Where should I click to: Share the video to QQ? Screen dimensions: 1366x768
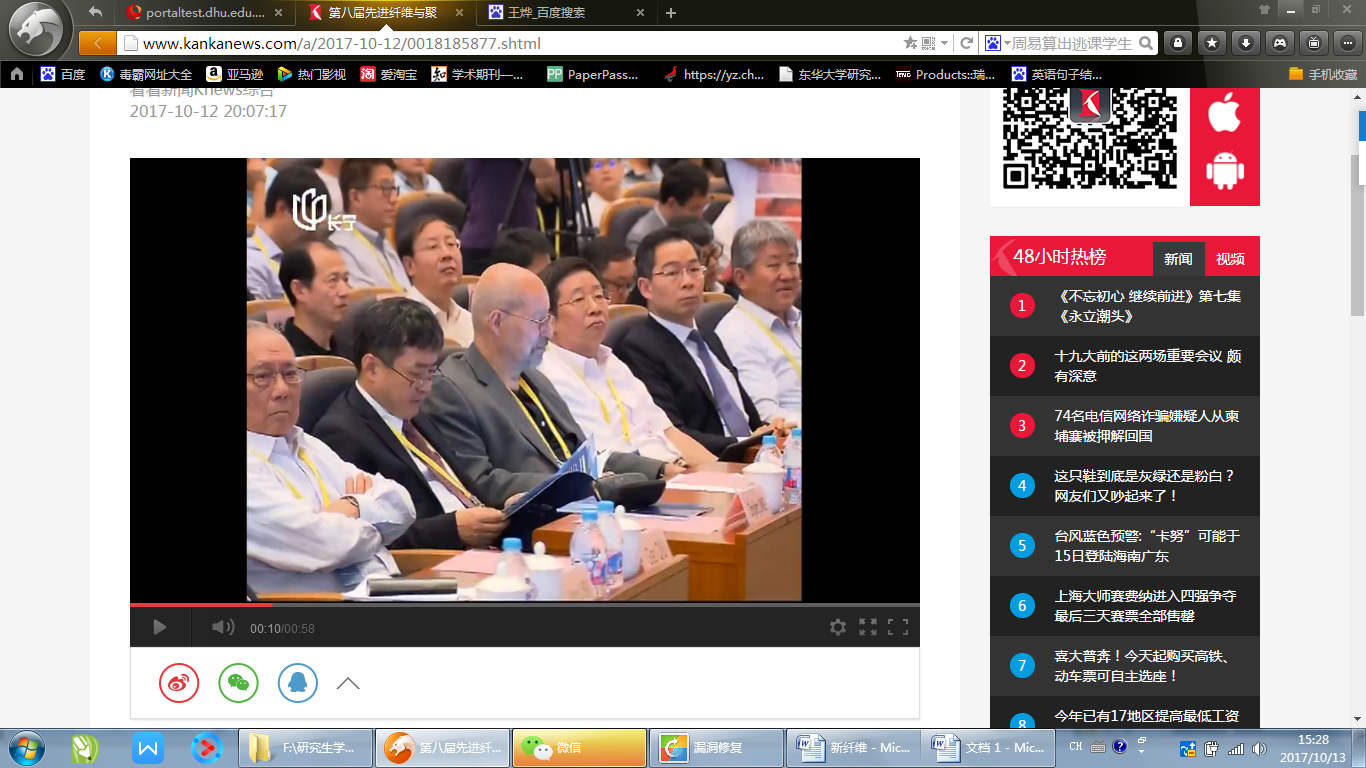pyautogui.click(x=298, y=683)
